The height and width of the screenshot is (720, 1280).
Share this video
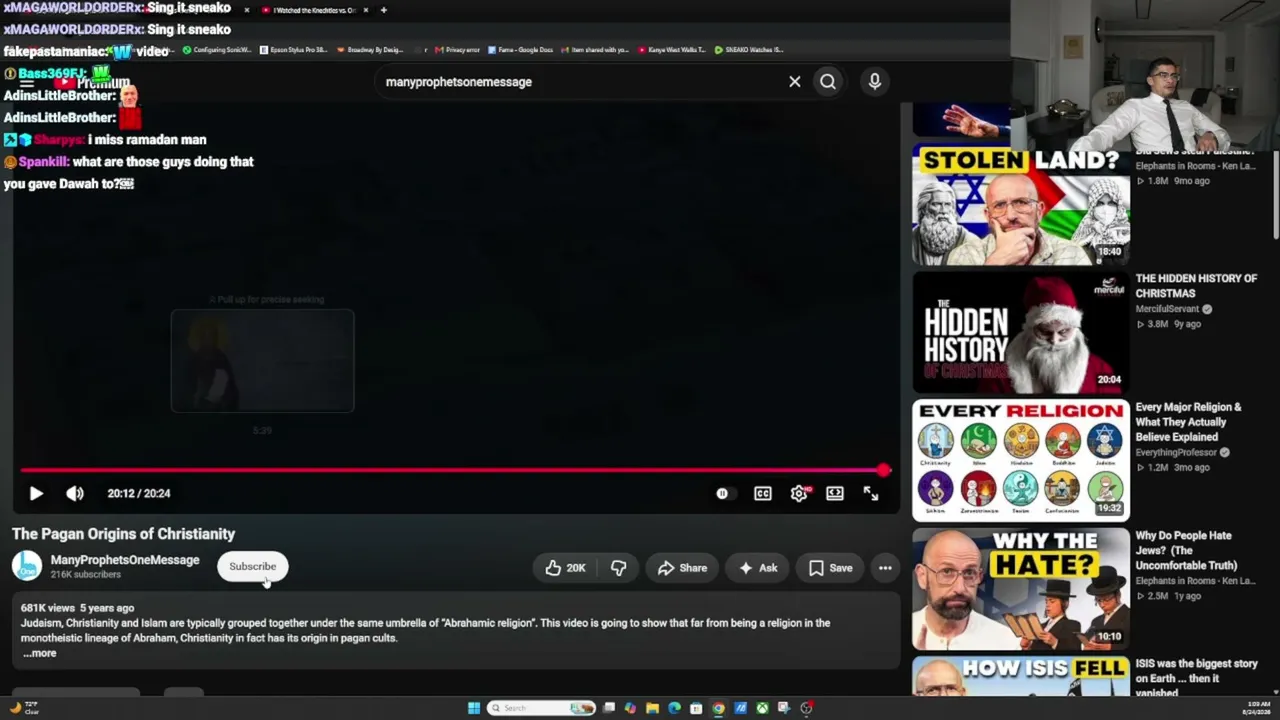tap(682, 568)
